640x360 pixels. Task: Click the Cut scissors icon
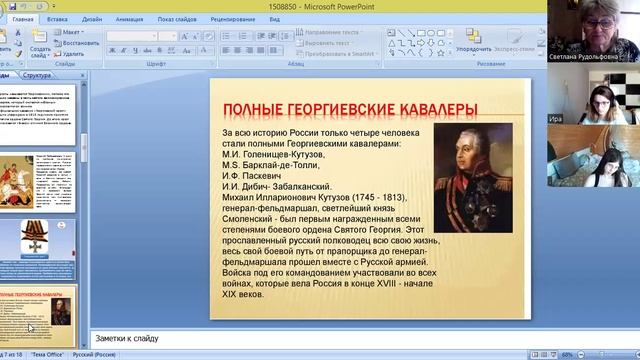(x=18, y=32)
